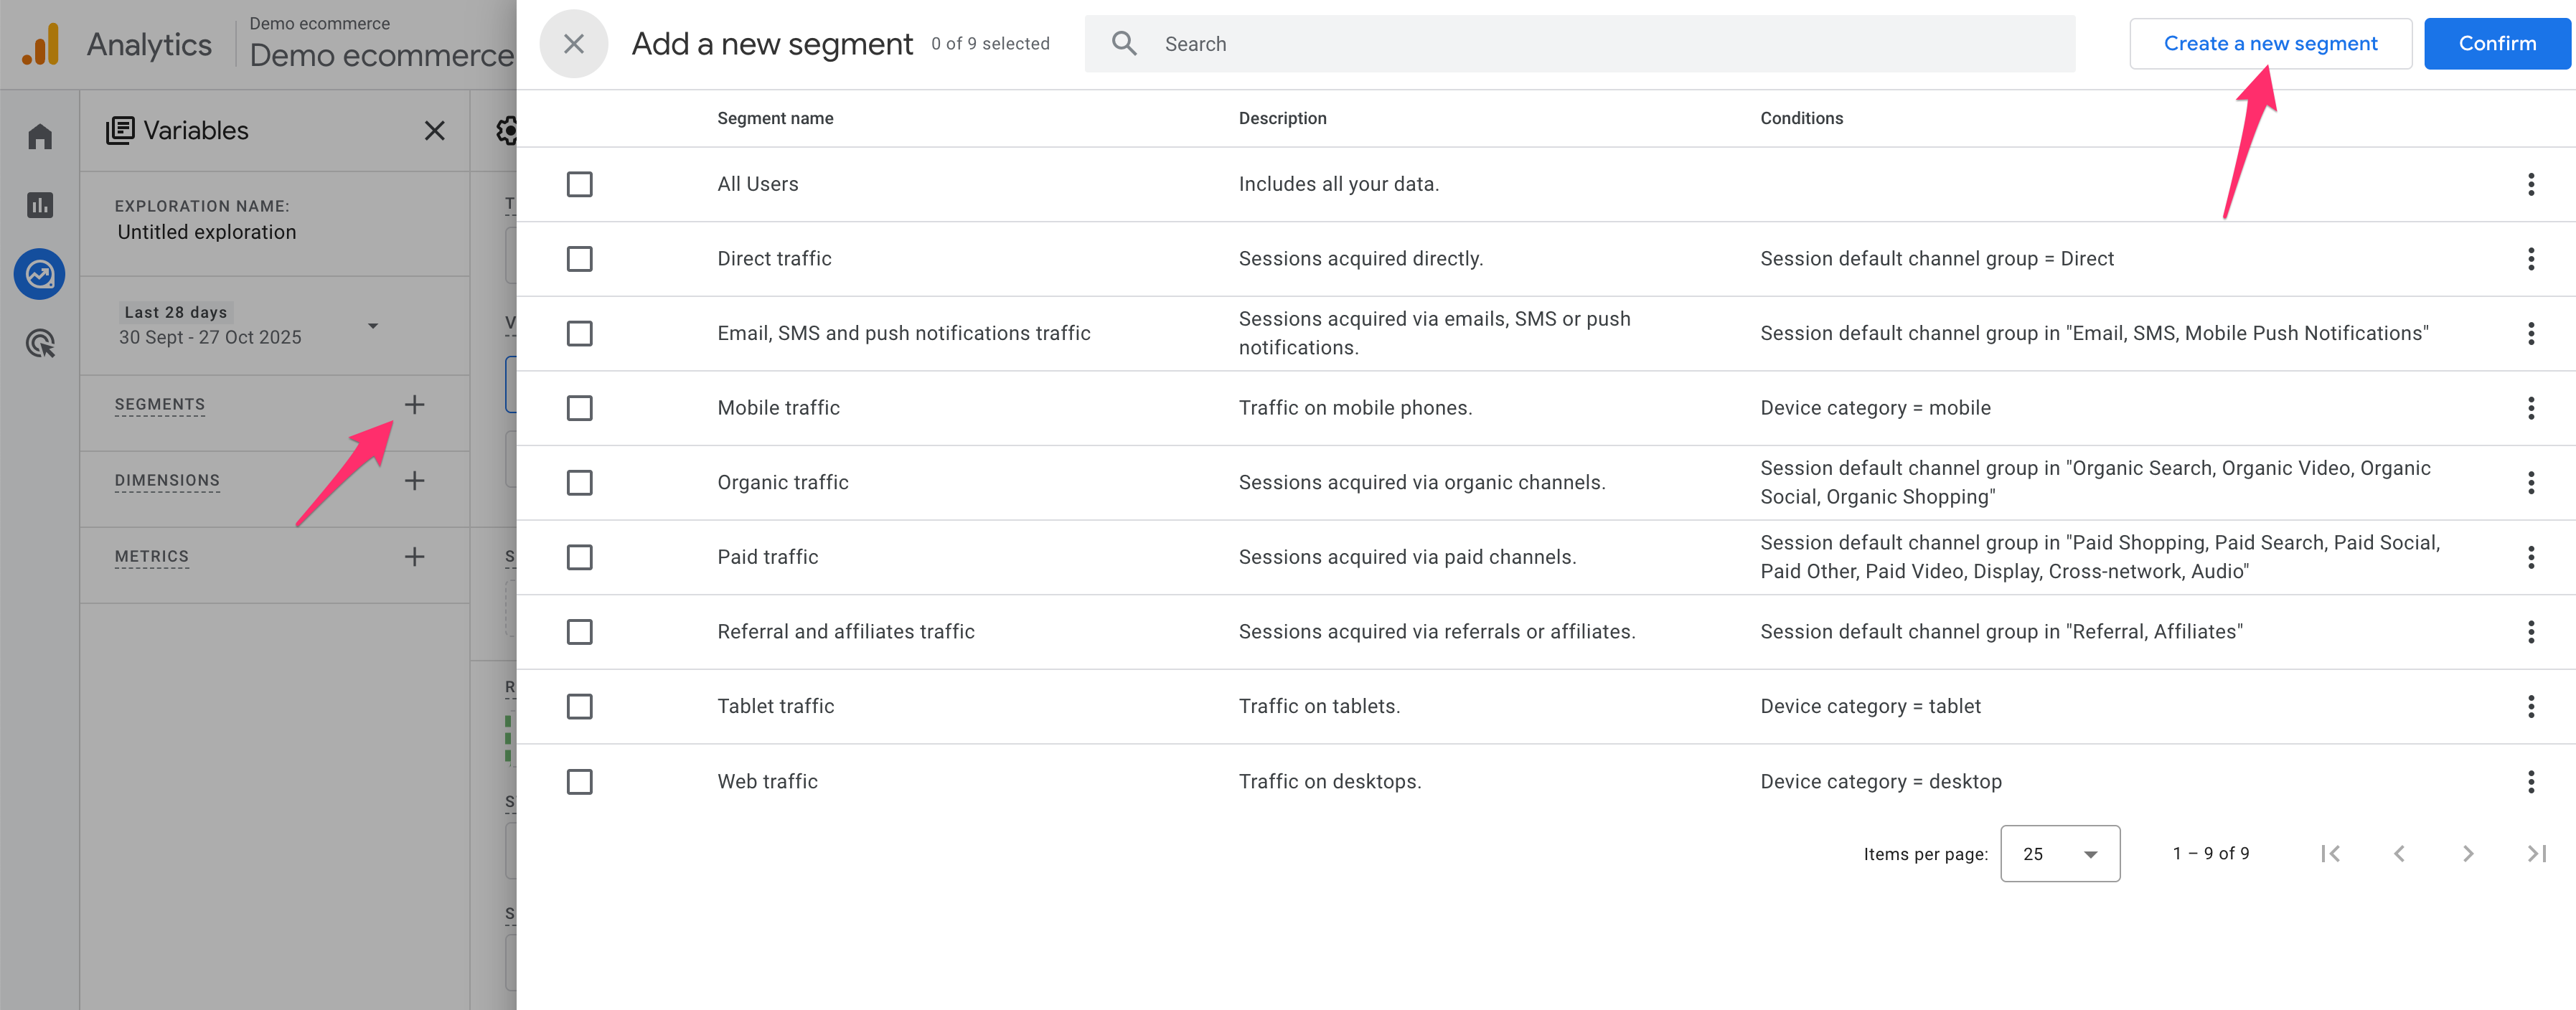Tick the Tablet traffic checkbox

tap(579, 707)
